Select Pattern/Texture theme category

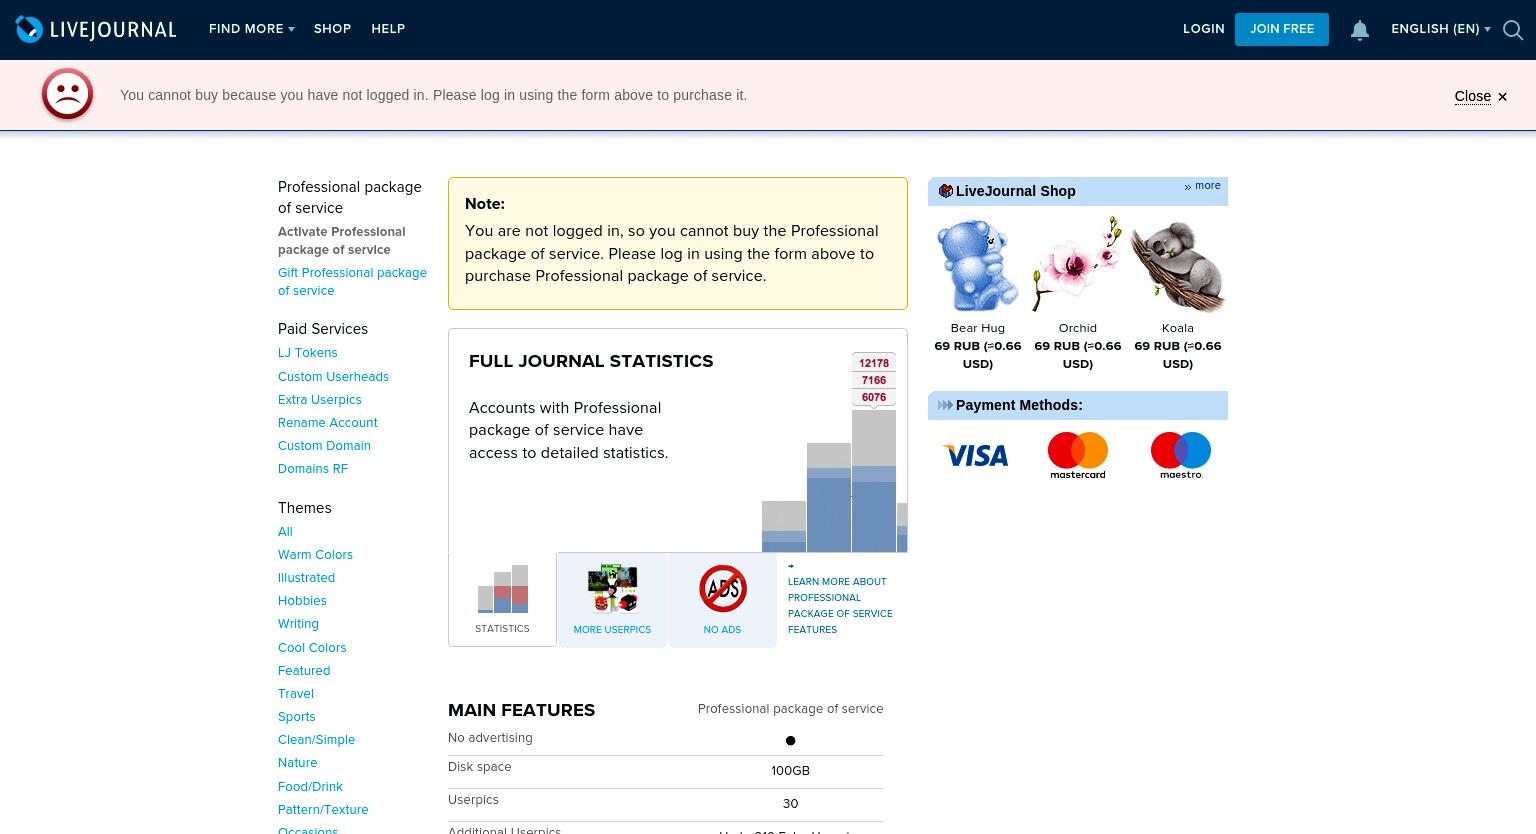pos(323,810)
